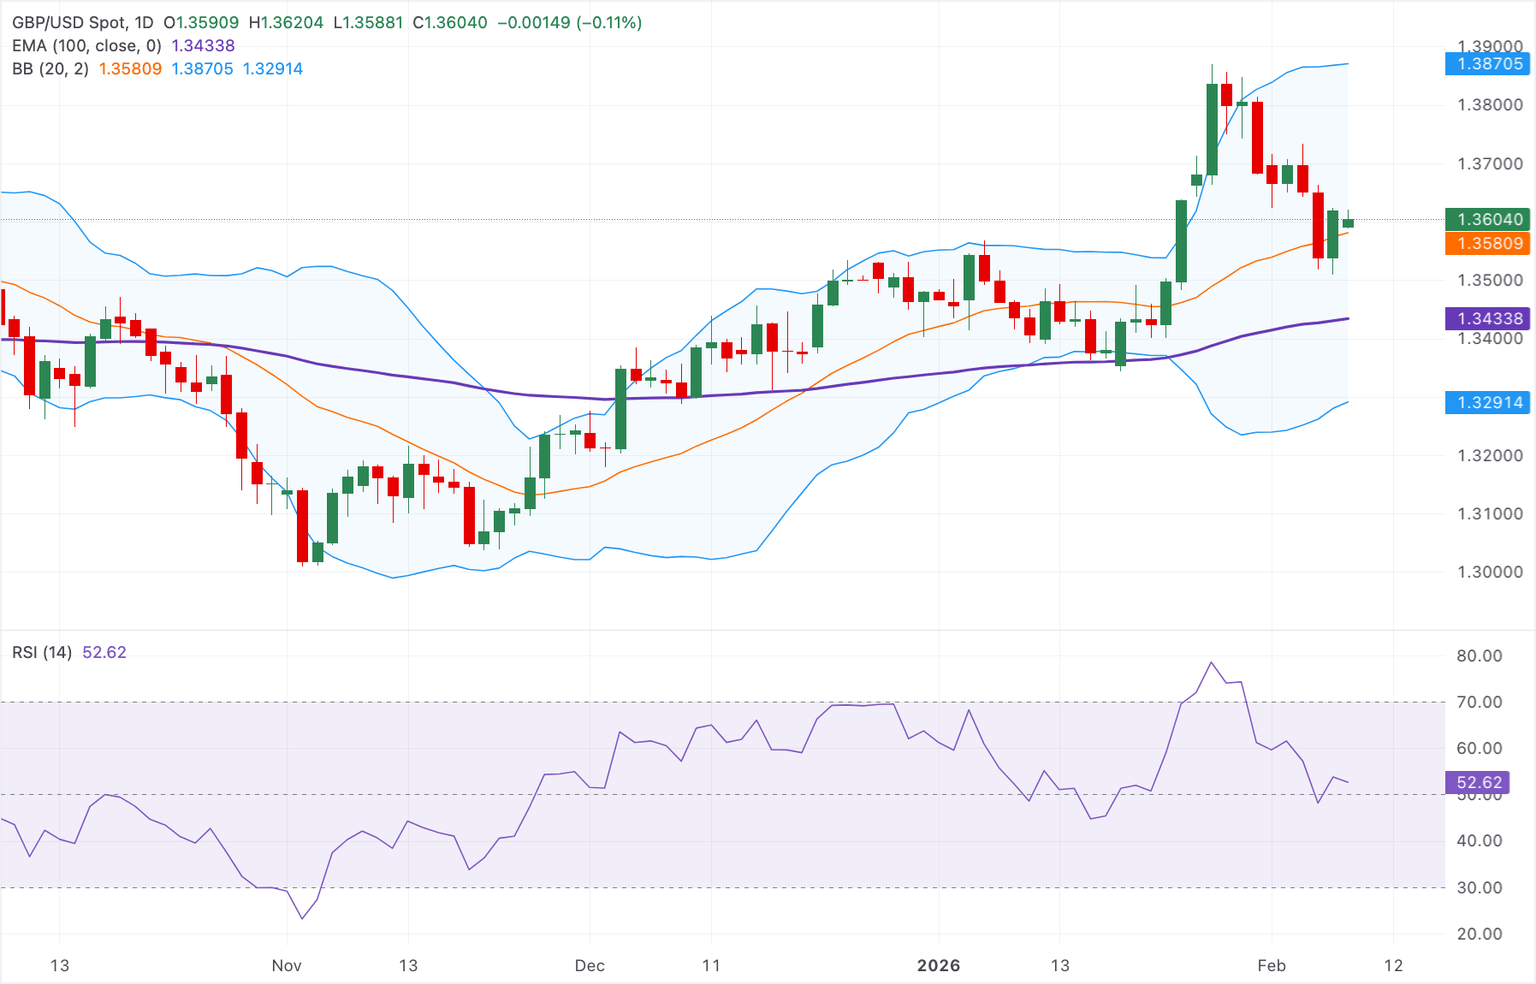This screenshot has width=1536, height=984.
Task: Click the Dec label on the time axis
Action: (x=590, y=966)
